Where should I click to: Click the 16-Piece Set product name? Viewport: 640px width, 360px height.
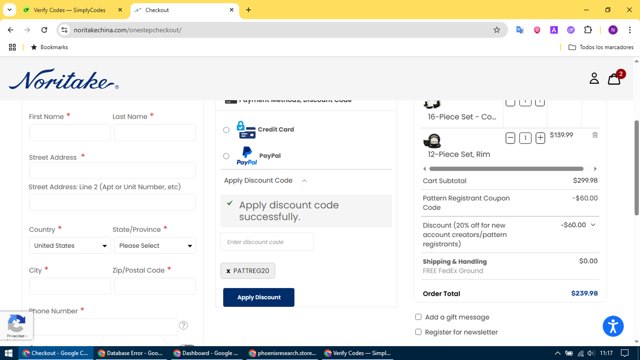tap(462, 117)
